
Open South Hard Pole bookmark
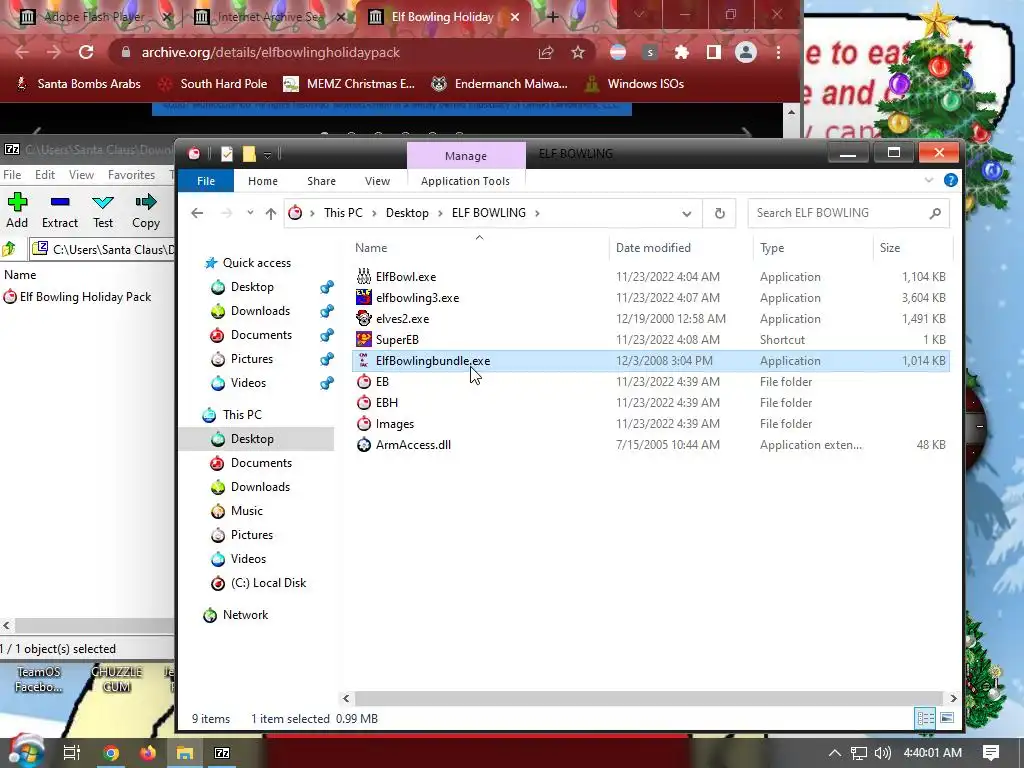(214, 84)
